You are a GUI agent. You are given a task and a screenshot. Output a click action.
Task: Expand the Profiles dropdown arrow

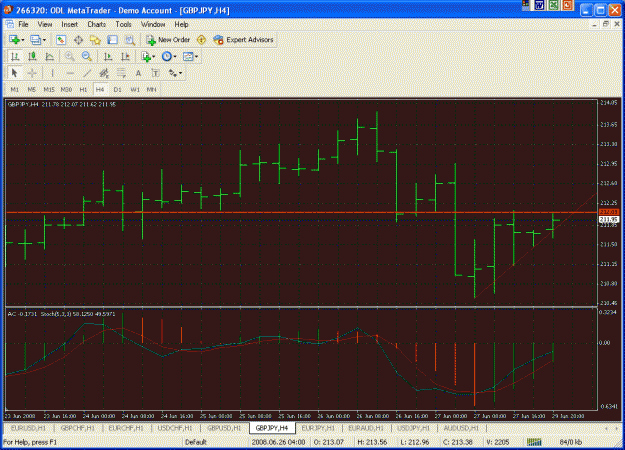tap(44, 40)
